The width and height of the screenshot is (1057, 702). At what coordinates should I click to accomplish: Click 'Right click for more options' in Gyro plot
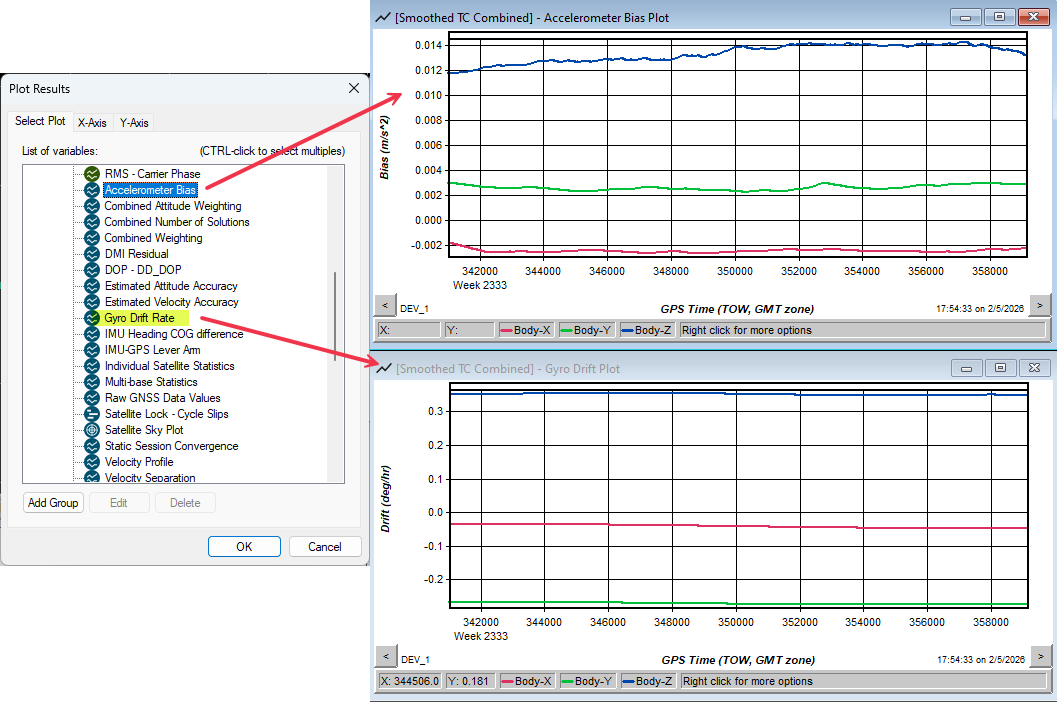(748, 681)
